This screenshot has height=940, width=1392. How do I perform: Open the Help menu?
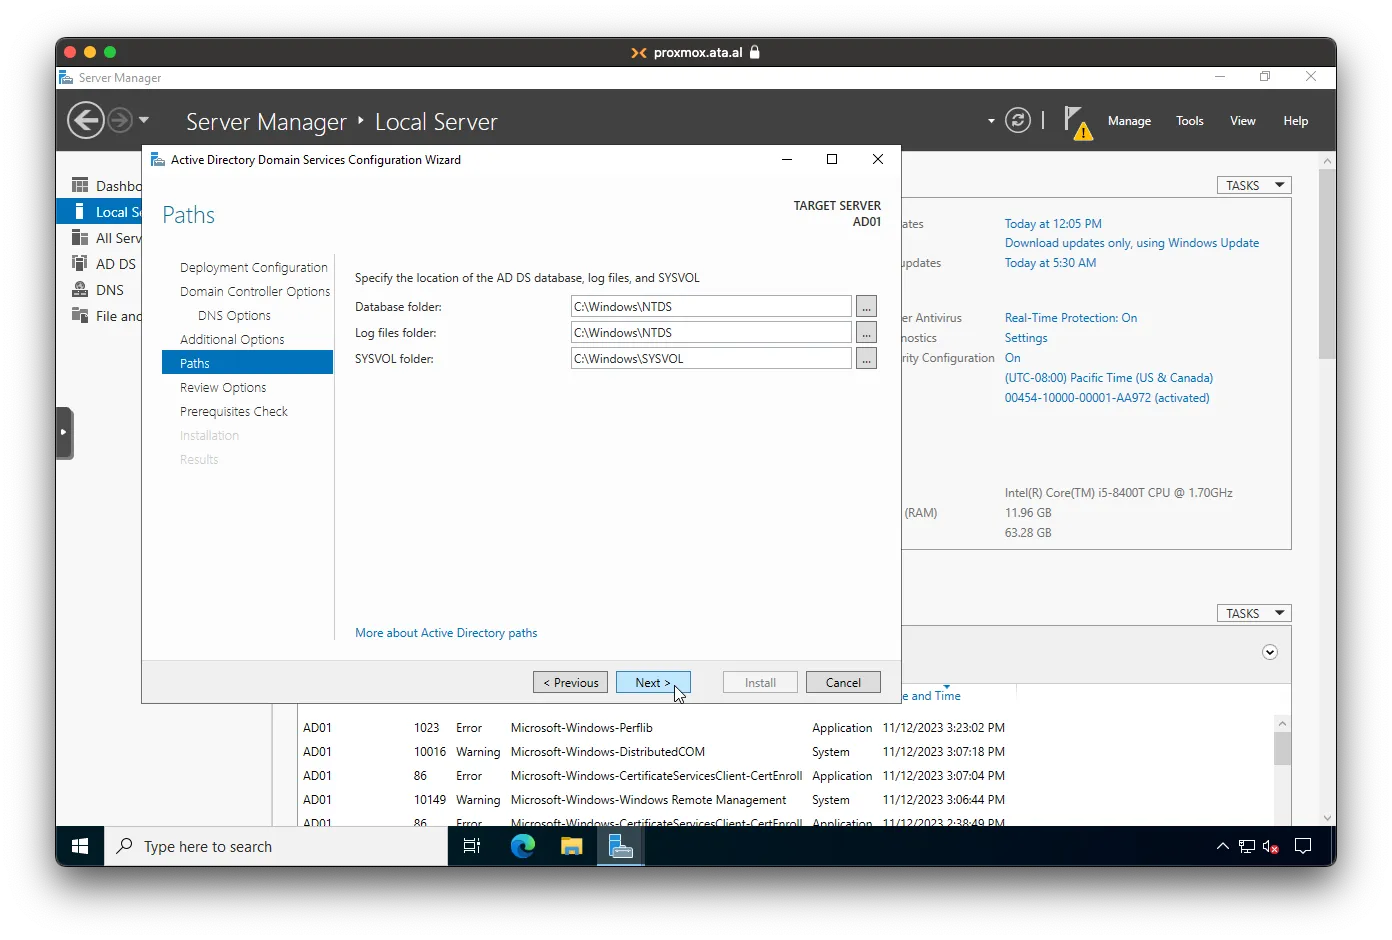(x=1295, y=121)
